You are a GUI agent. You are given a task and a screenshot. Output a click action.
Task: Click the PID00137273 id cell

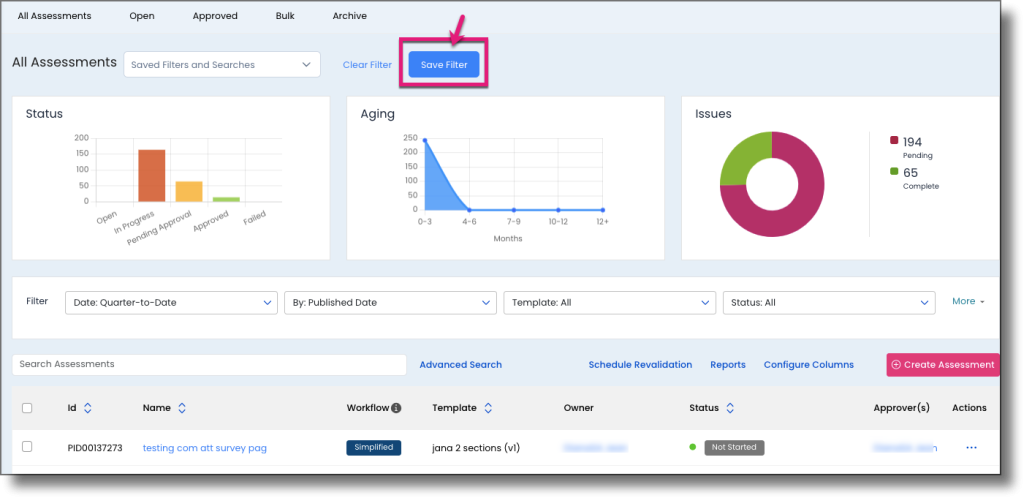click(95, 448)
